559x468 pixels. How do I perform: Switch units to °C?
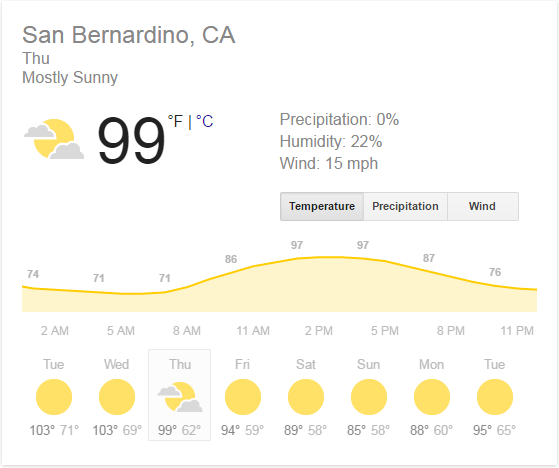coord(205,122)
